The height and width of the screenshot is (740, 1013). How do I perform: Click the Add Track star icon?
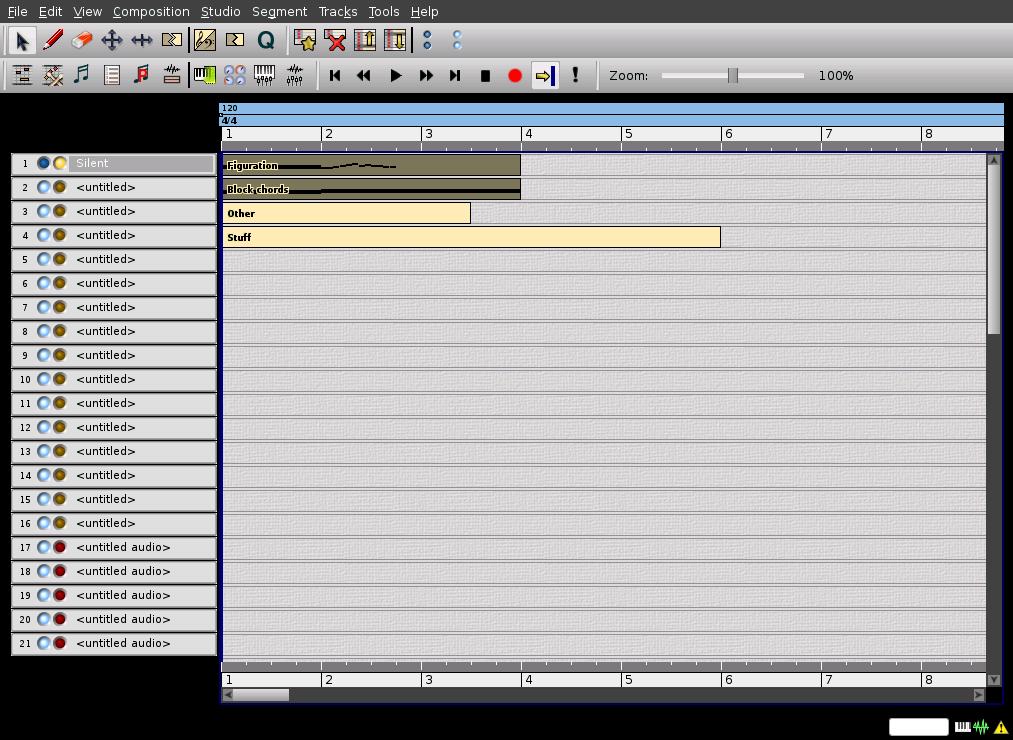pyautogui.click(x=305, y=40)
